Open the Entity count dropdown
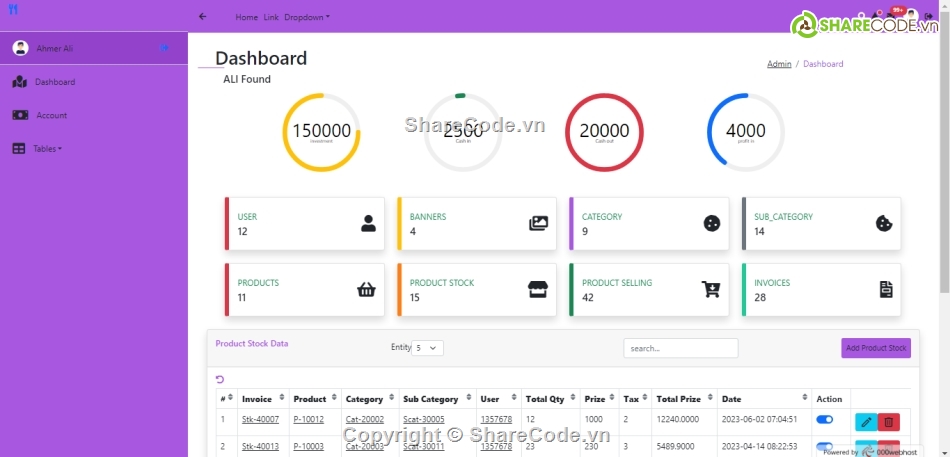Viewport: 950px width, 457px height. (x=428, y=348)
